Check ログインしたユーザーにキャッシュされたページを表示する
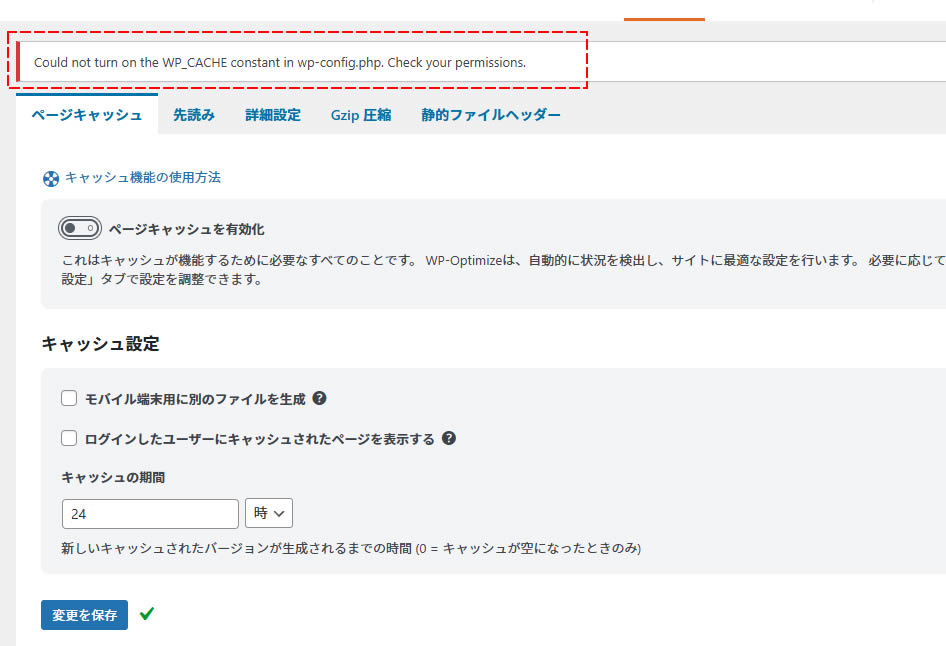Image resolution: width=946 pixels, height=646 pixels. 69,437
